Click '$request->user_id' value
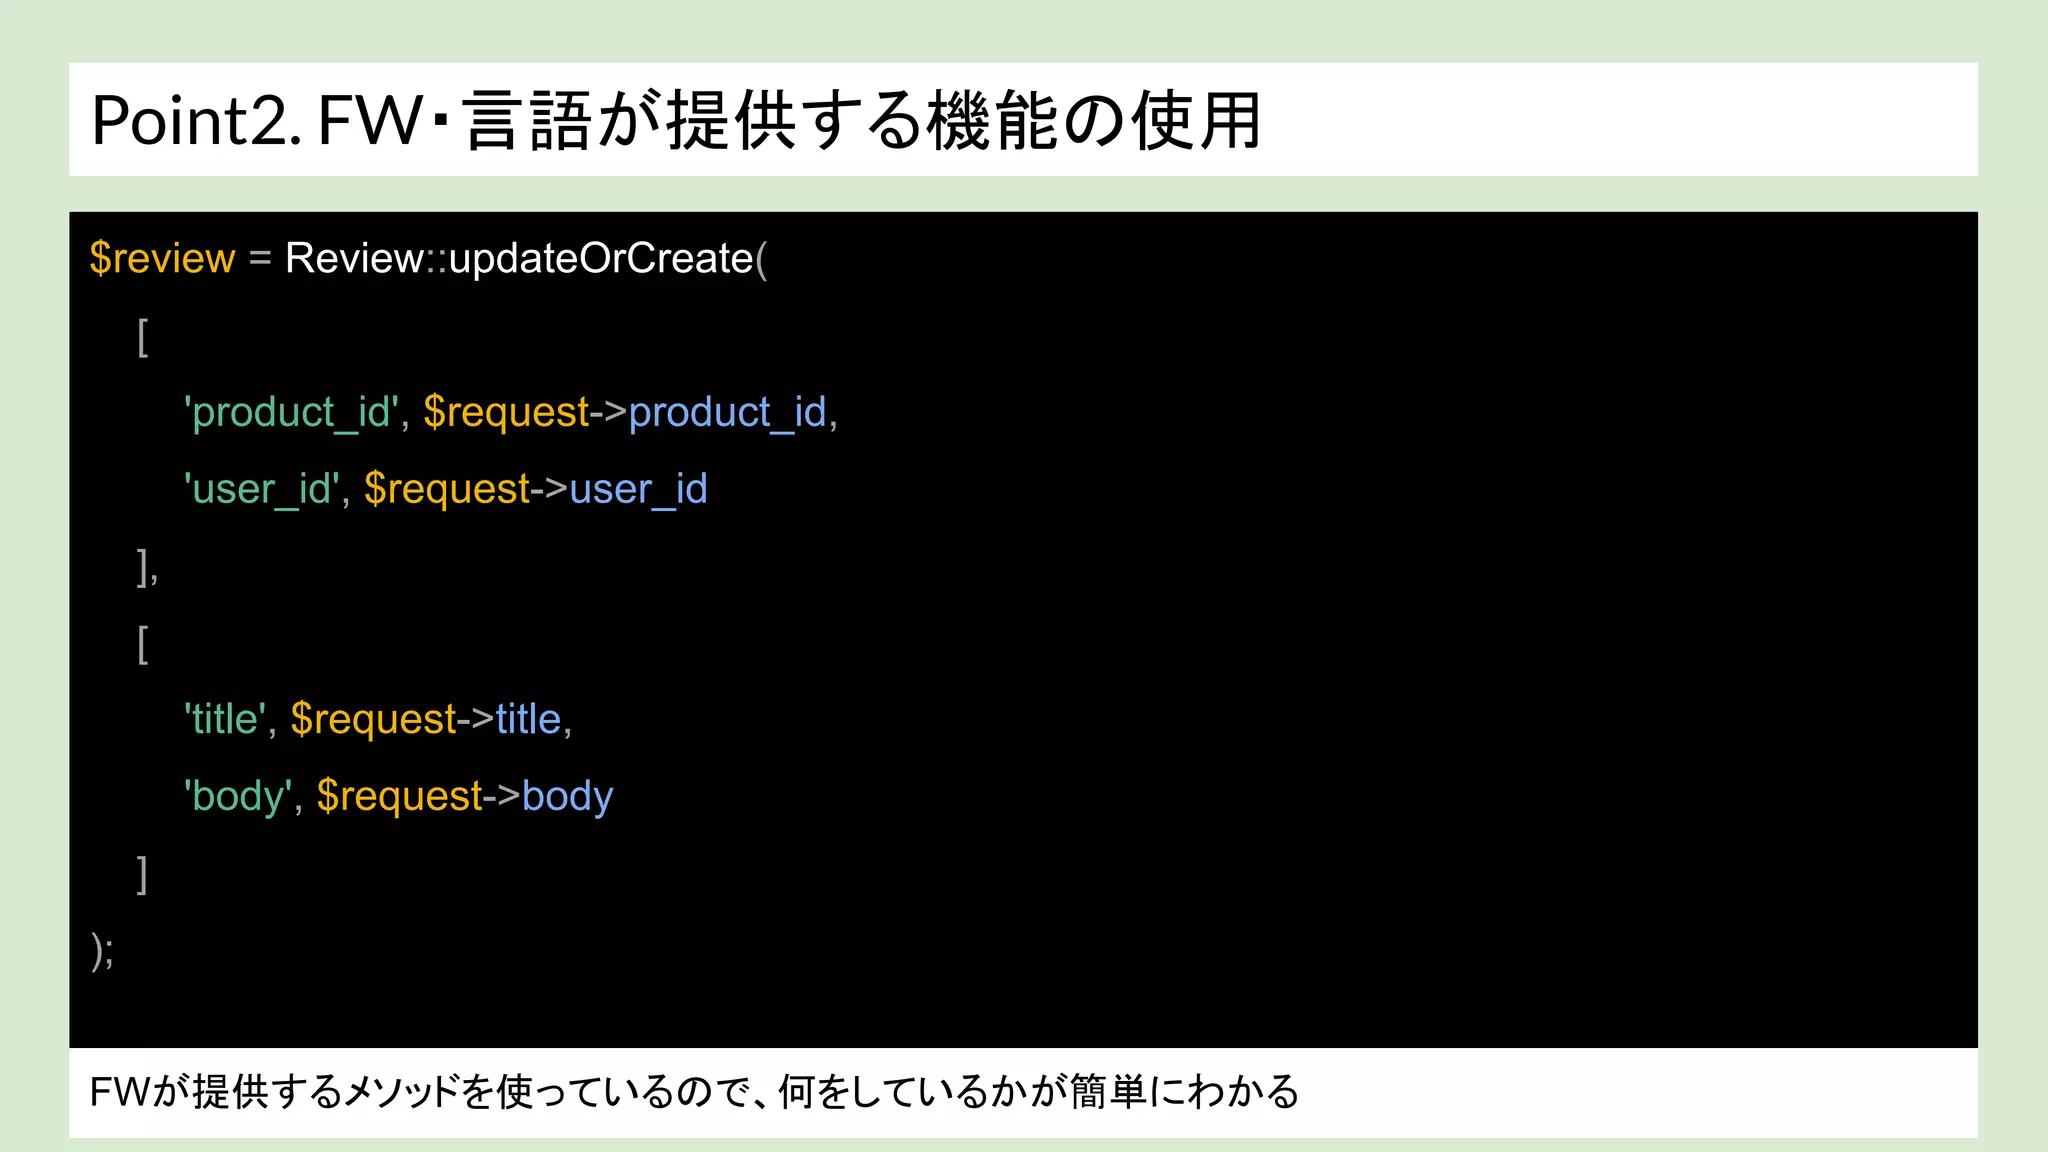The width and height of the screenshot is (2048, 1152). pos(536,490)
